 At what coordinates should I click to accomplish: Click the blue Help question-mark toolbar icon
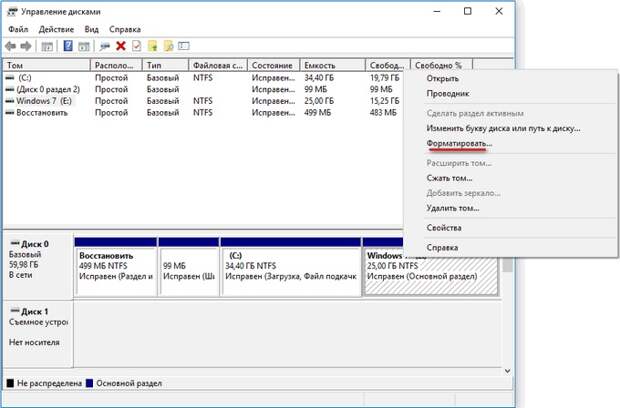[x=68, y=46]
